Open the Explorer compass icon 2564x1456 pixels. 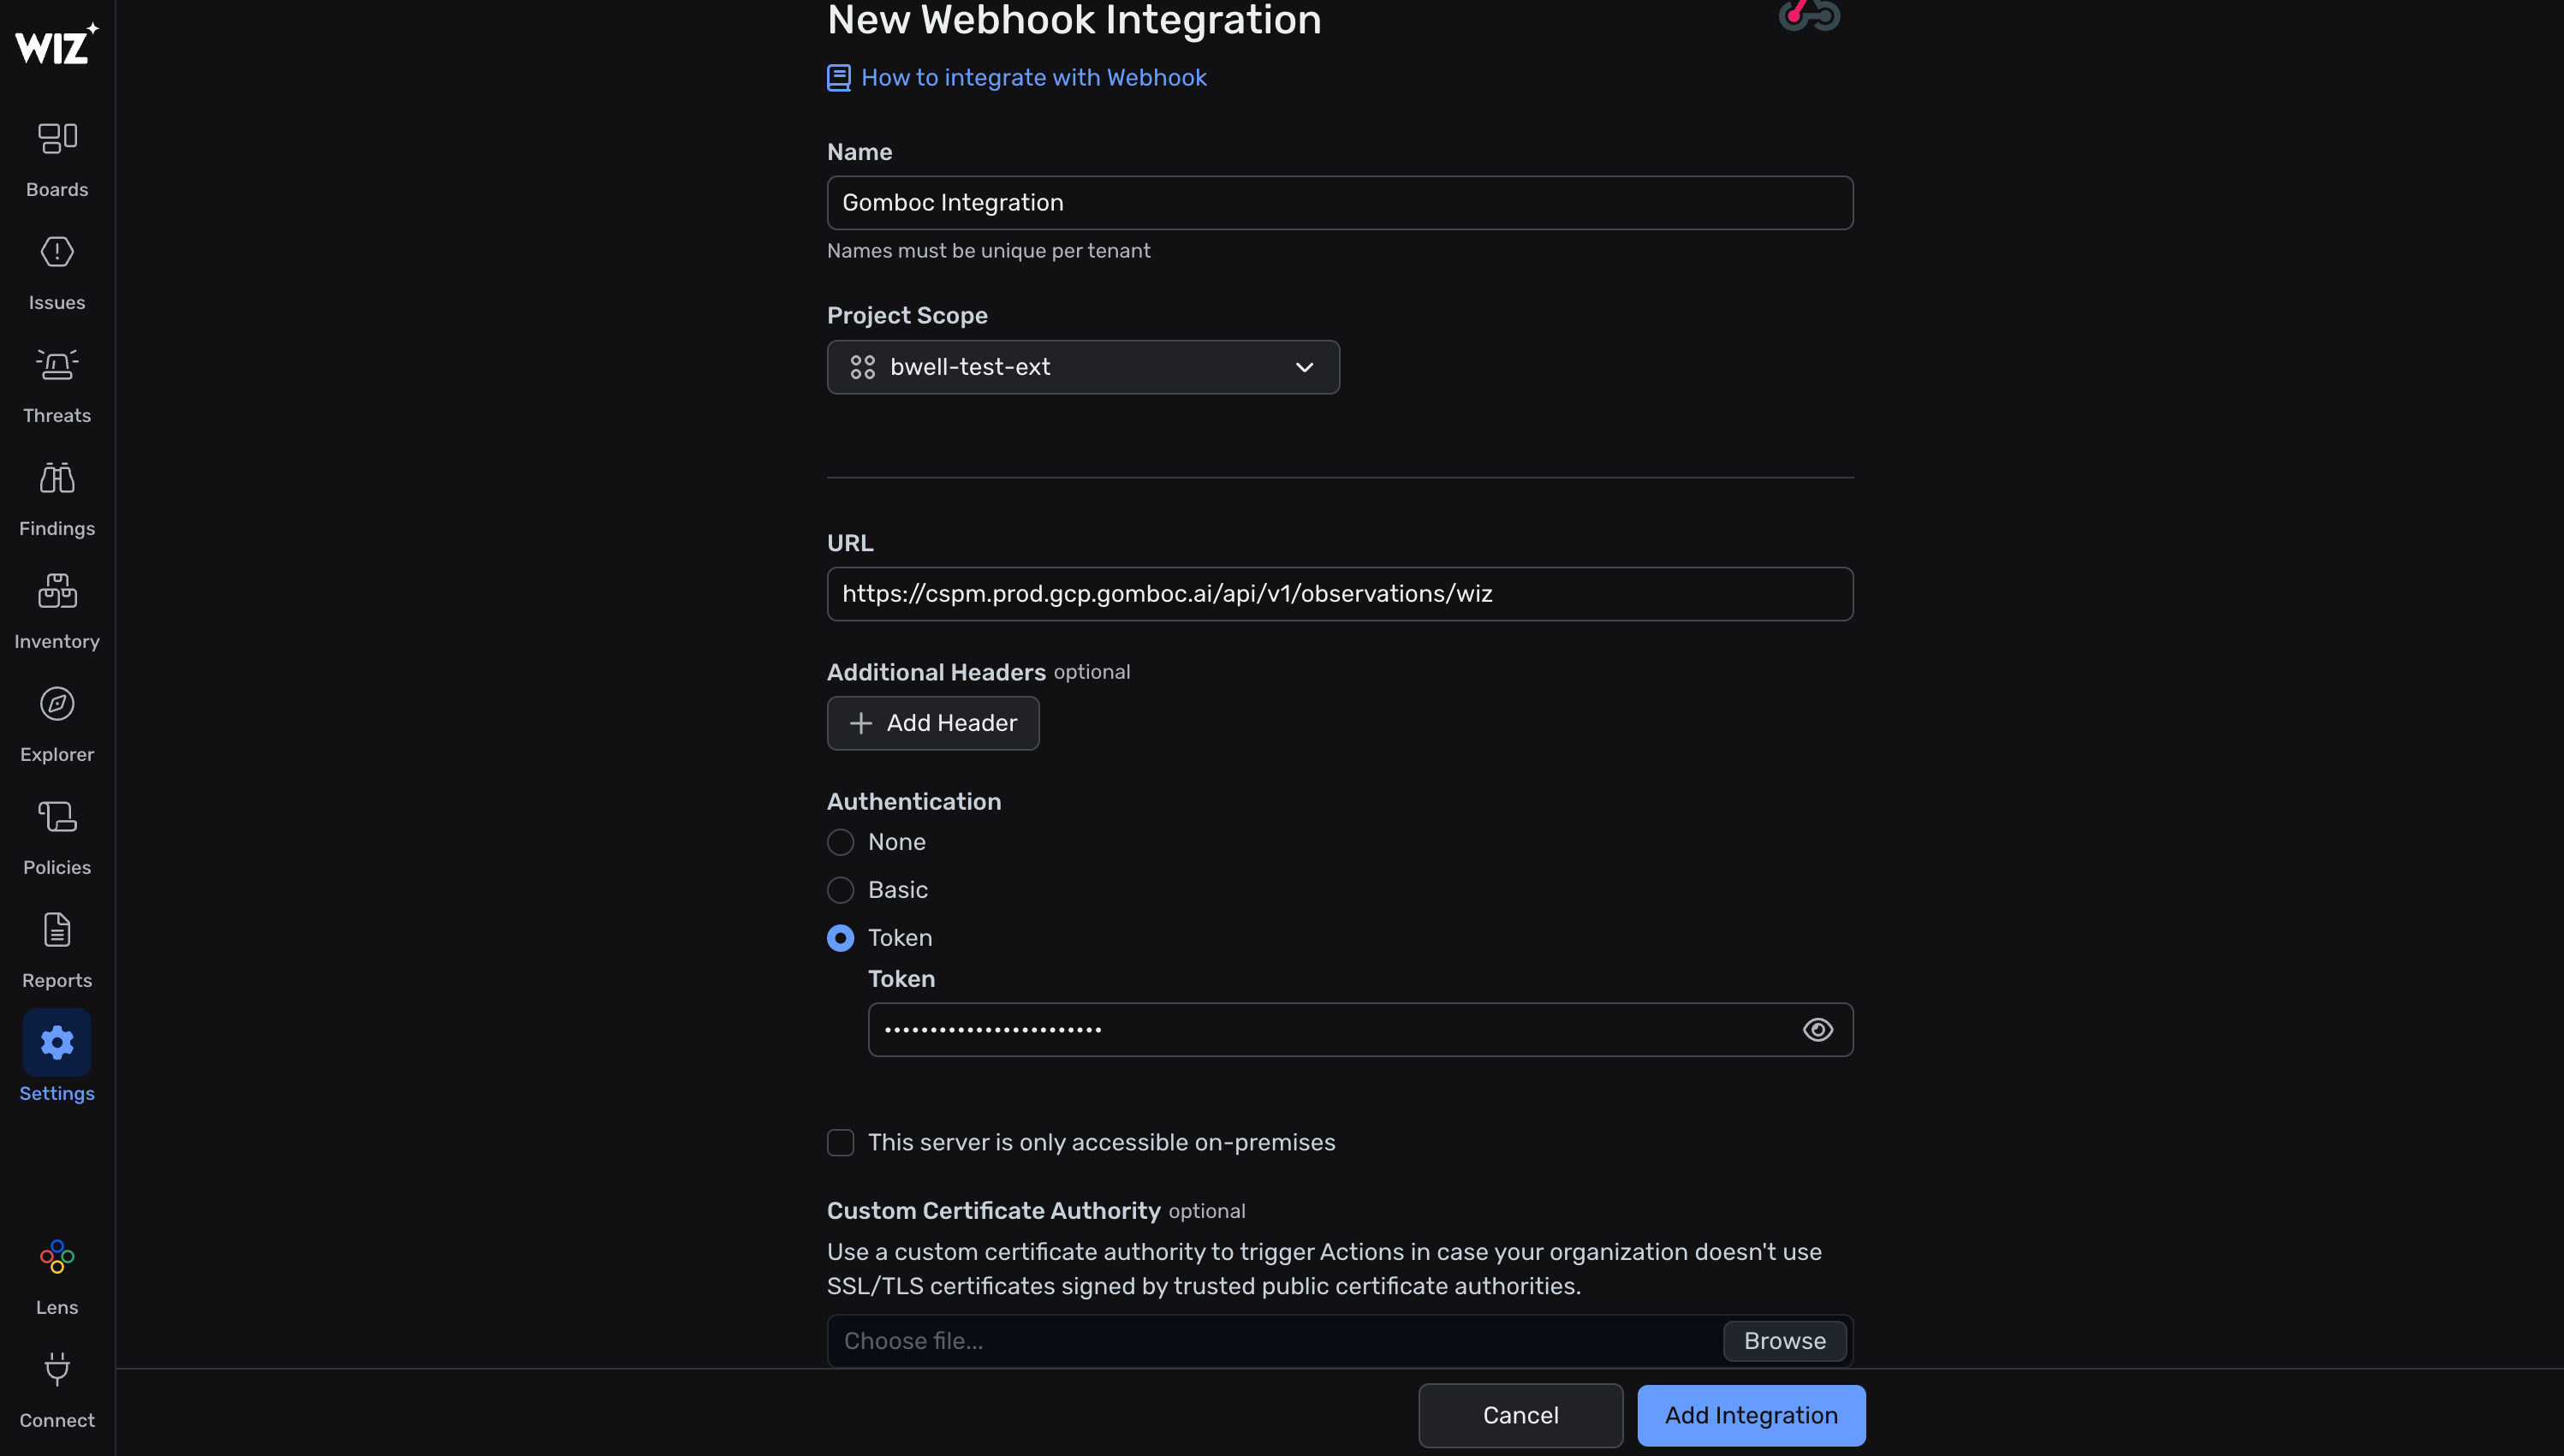pos(57,704)
